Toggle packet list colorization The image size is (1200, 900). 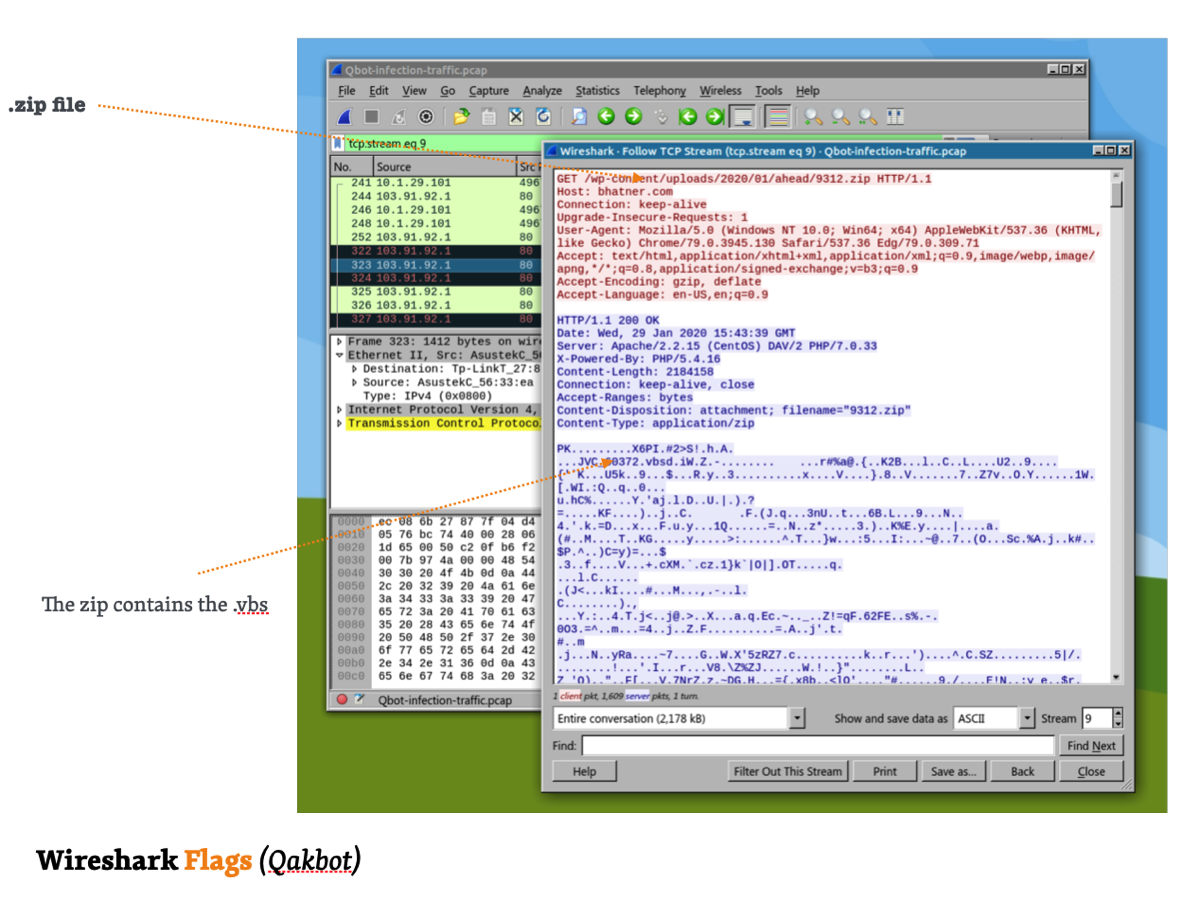coord(779,117)
